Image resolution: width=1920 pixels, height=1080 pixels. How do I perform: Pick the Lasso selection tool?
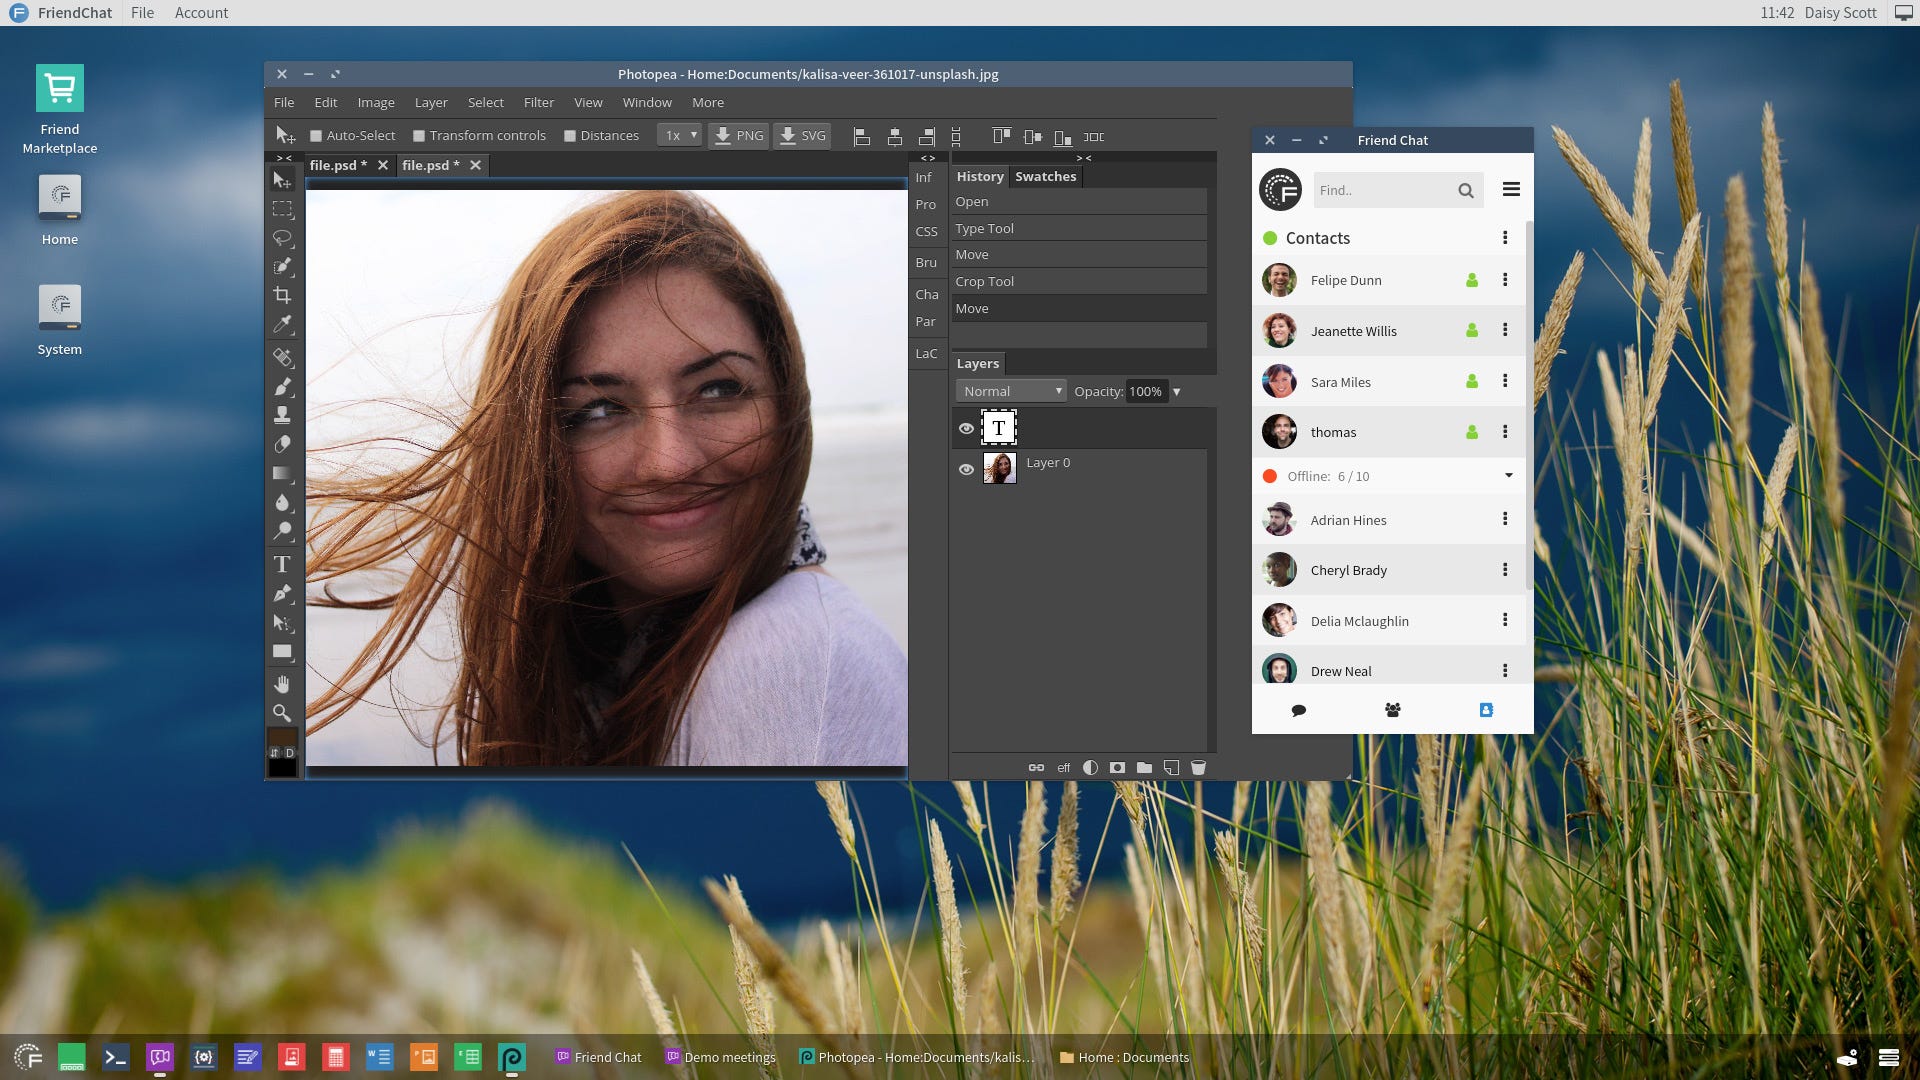tap(282, 238)
